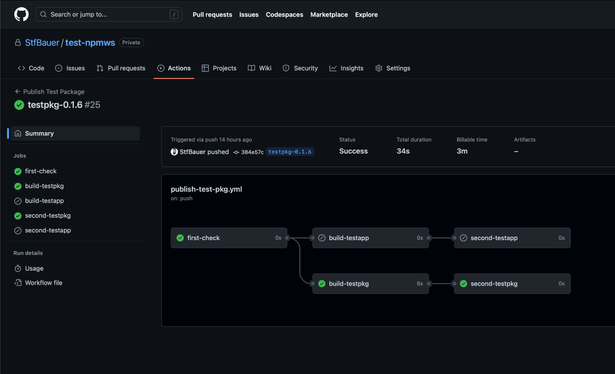The image size is (615, 374).
Task: Click the home icon beside Summary
Action: (x=18, y=133)
